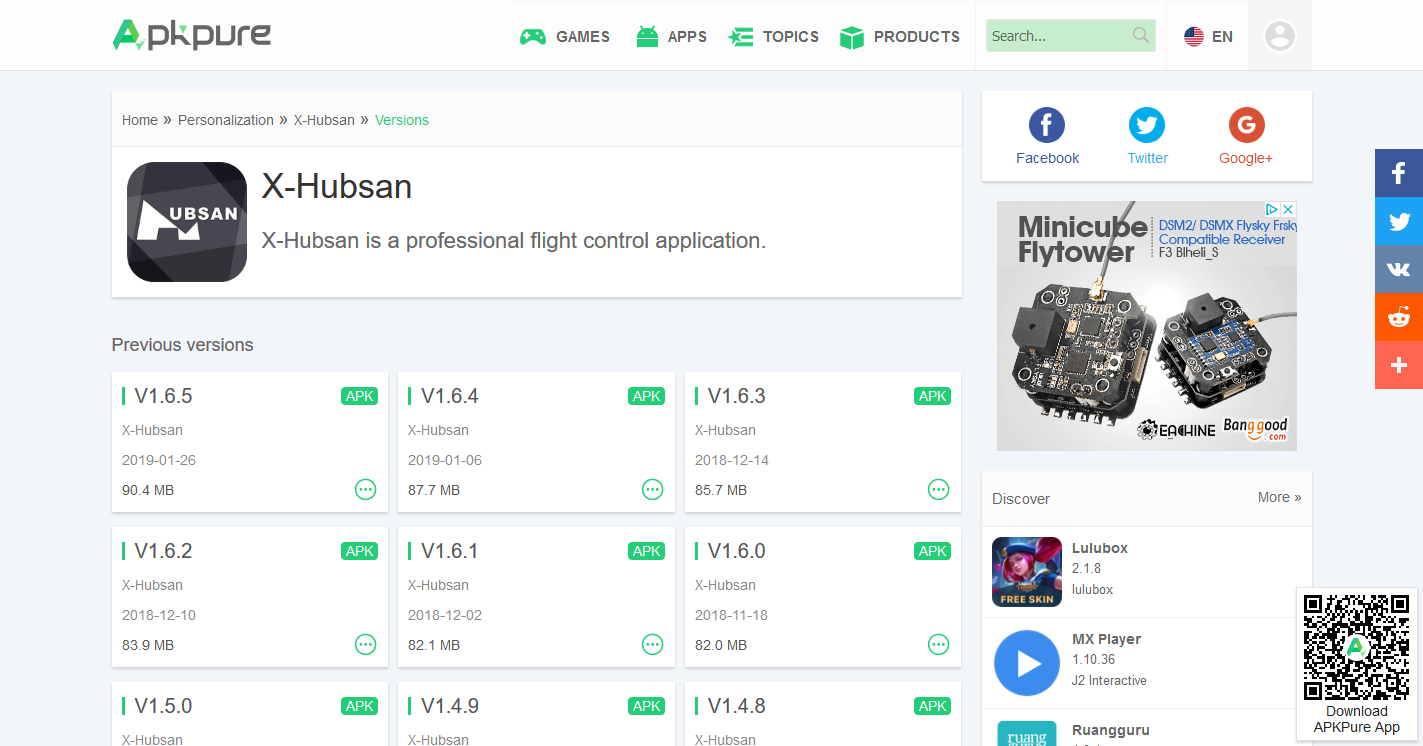Viewport: 1423px width, 746px height.
Task: Click APK badge on V1.6.2
Action: click(359, 551)
